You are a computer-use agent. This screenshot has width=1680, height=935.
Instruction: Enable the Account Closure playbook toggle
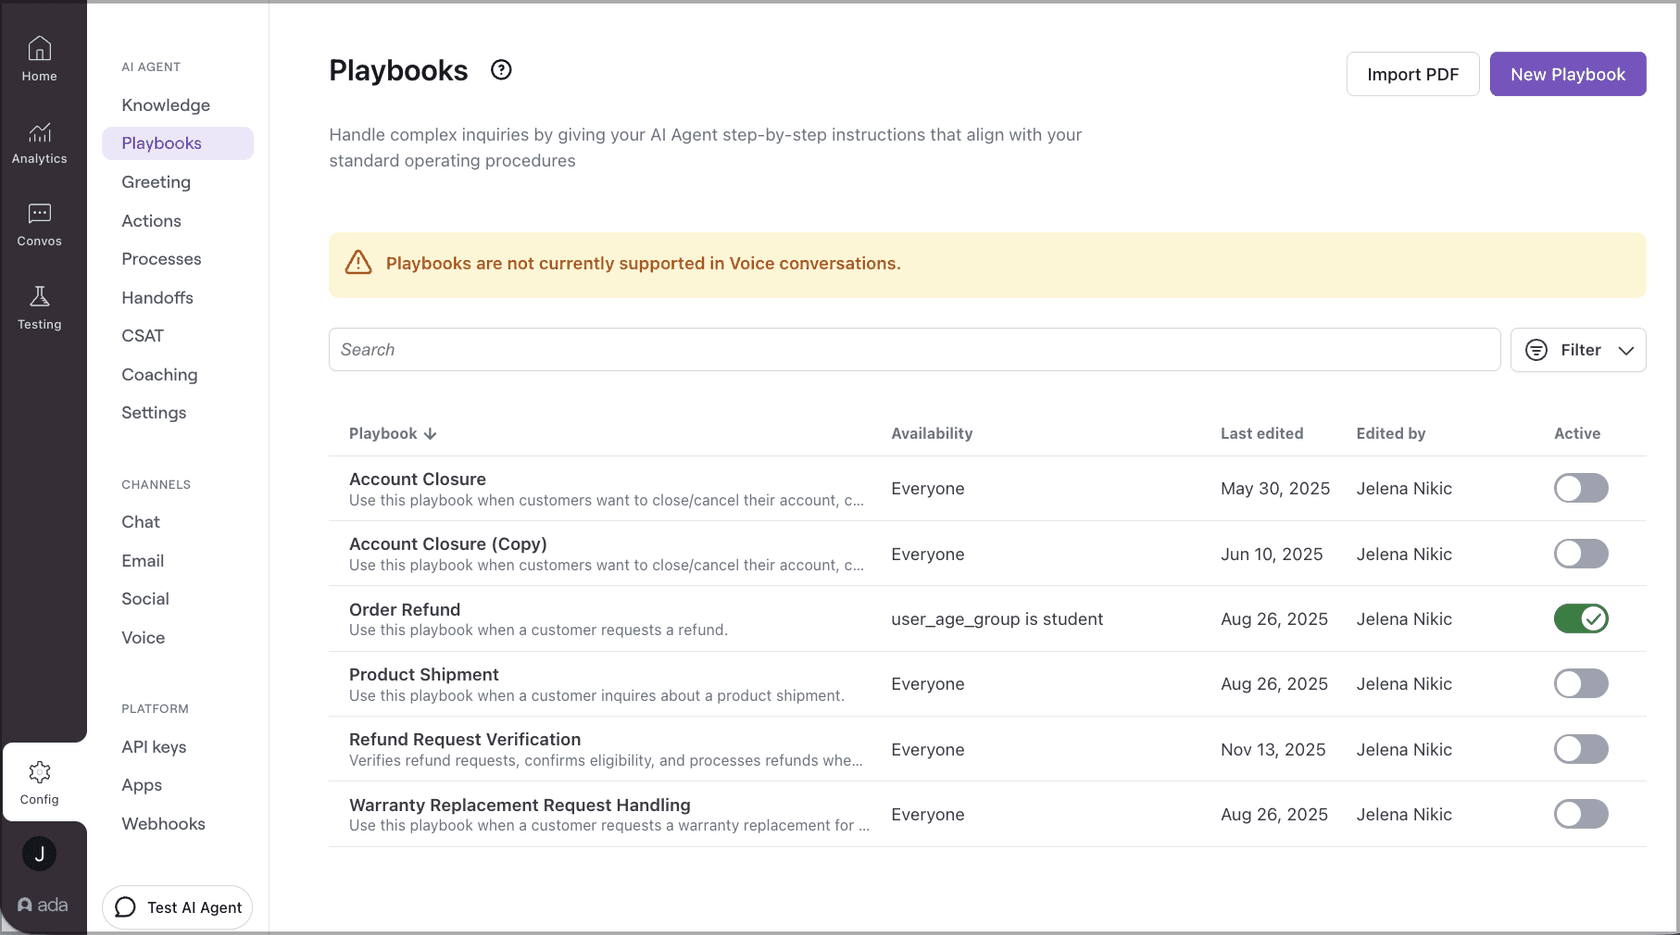tap(1580, 488)
